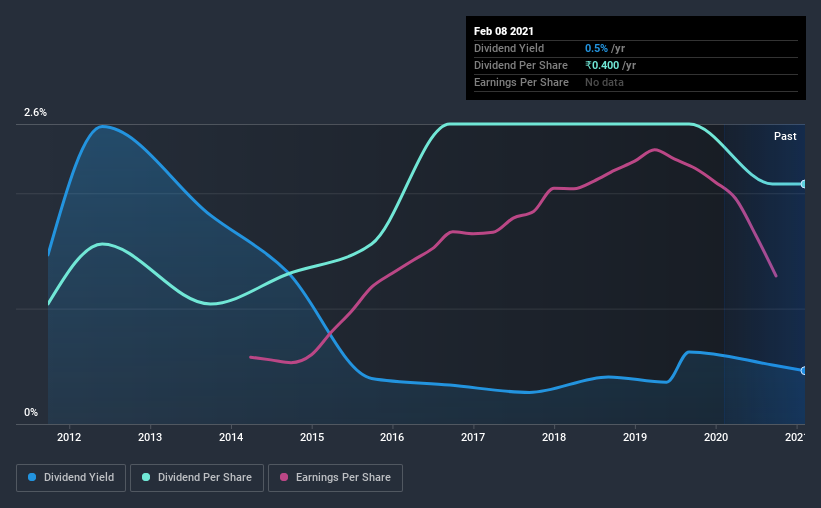
Task: Select the 2018 label on the x-axis
Action: click(x=554, y=437)
